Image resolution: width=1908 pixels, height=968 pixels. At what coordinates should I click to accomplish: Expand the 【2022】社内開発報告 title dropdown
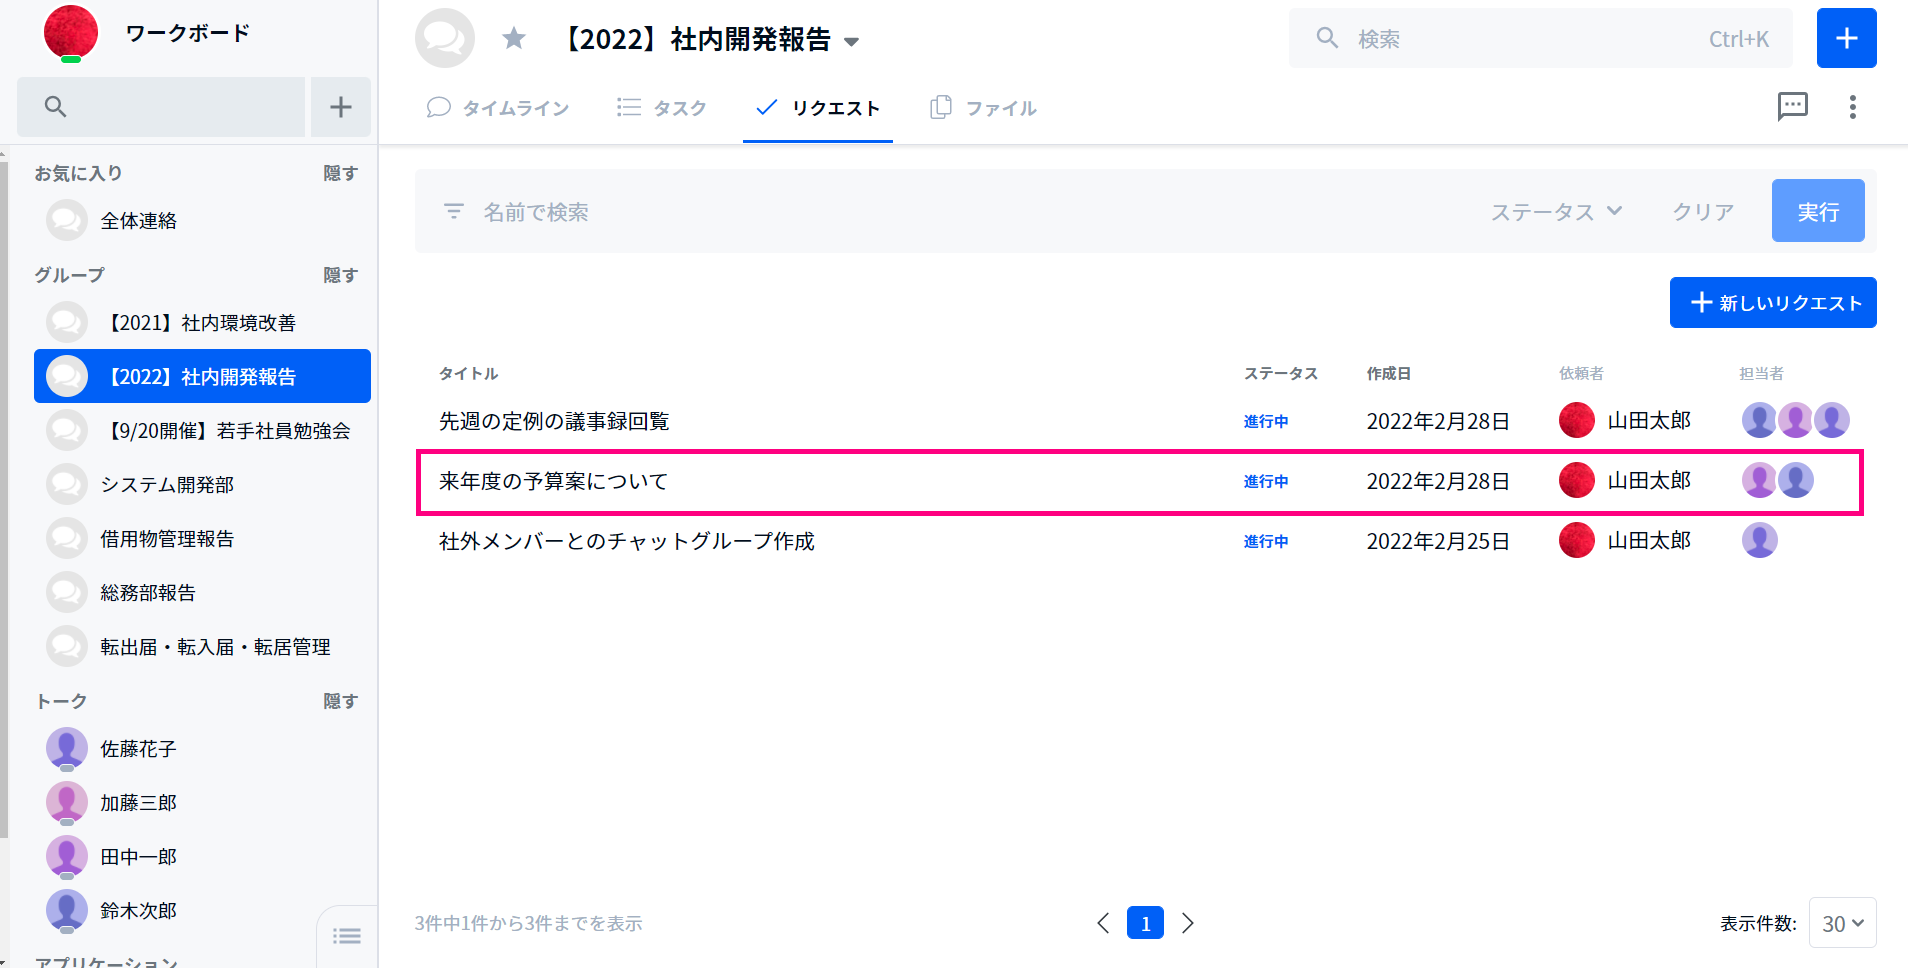(x=851, y=42)
